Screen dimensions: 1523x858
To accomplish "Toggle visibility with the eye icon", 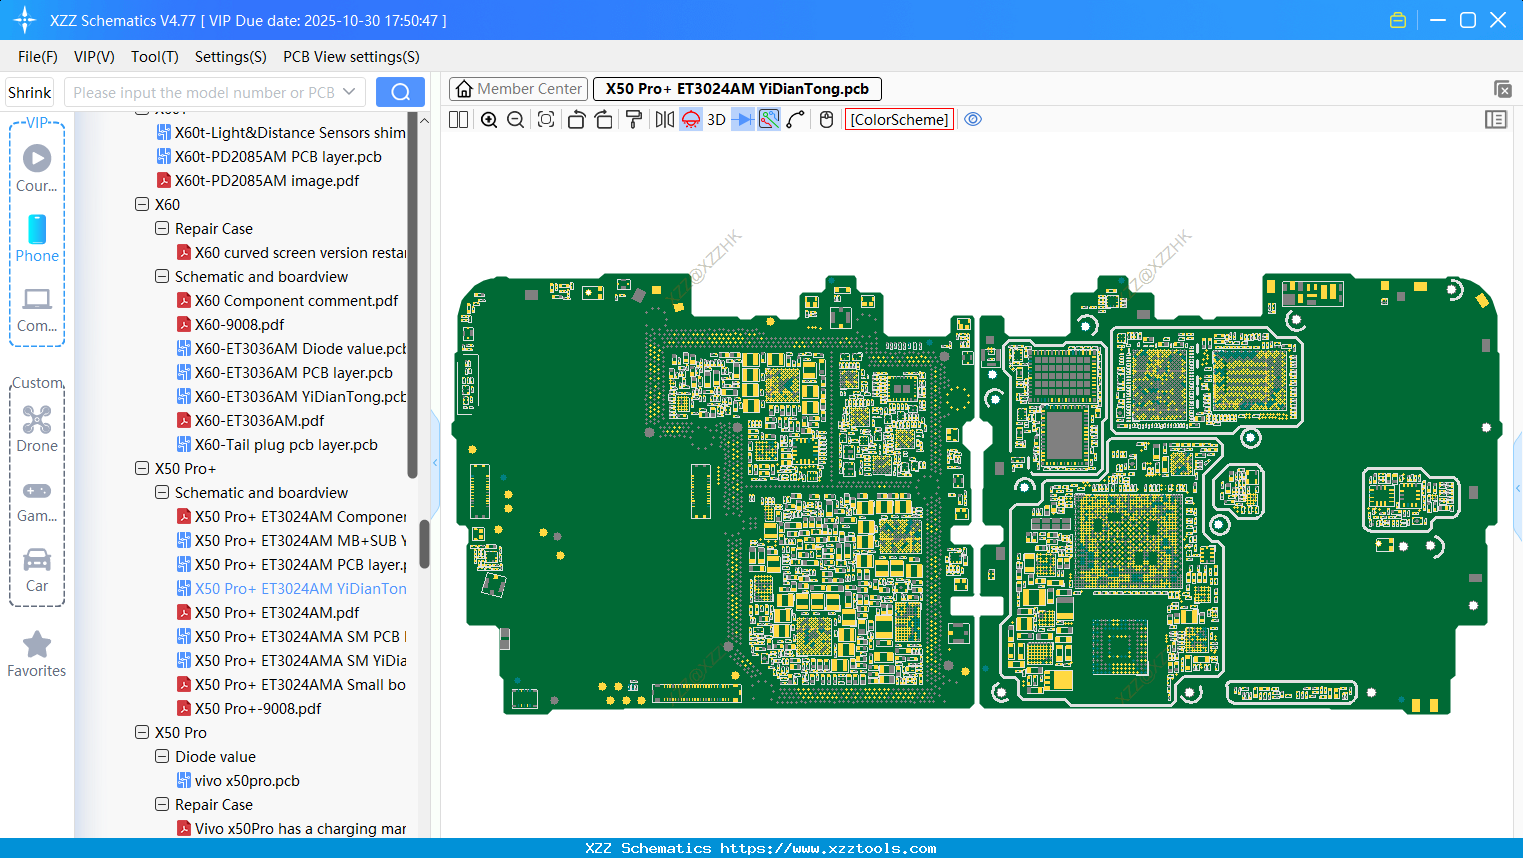I will click(x=973, y=120).
